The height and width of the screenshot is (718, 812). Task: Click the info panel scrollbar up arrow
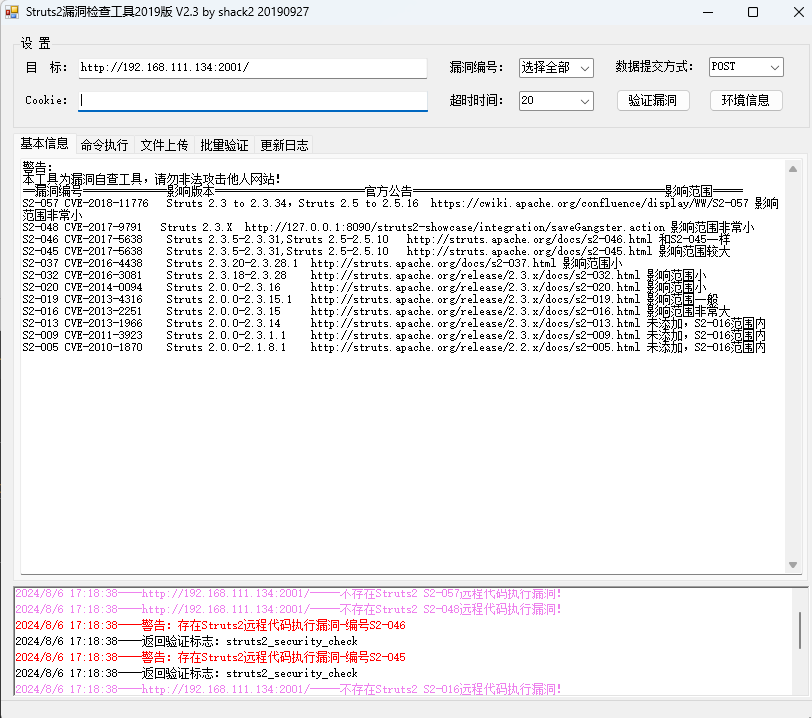click(x=794, y=166)
